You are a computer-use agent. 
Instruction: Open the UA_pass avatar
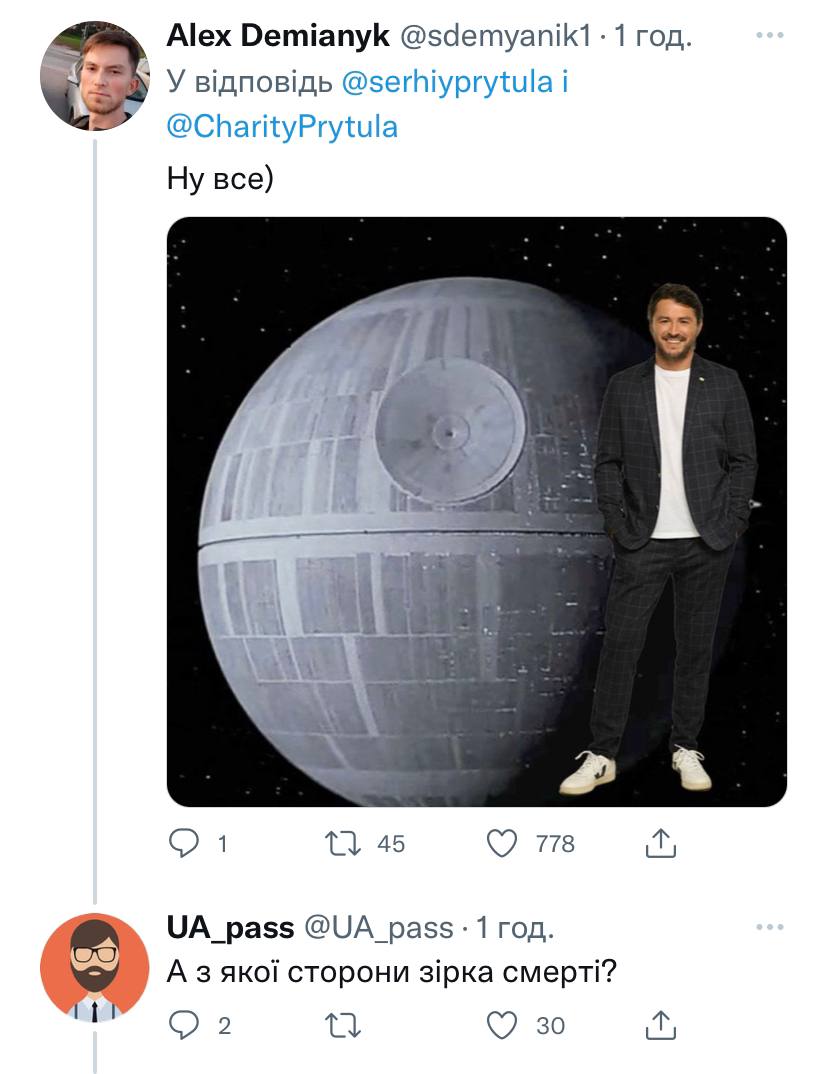tap(94, 967)
